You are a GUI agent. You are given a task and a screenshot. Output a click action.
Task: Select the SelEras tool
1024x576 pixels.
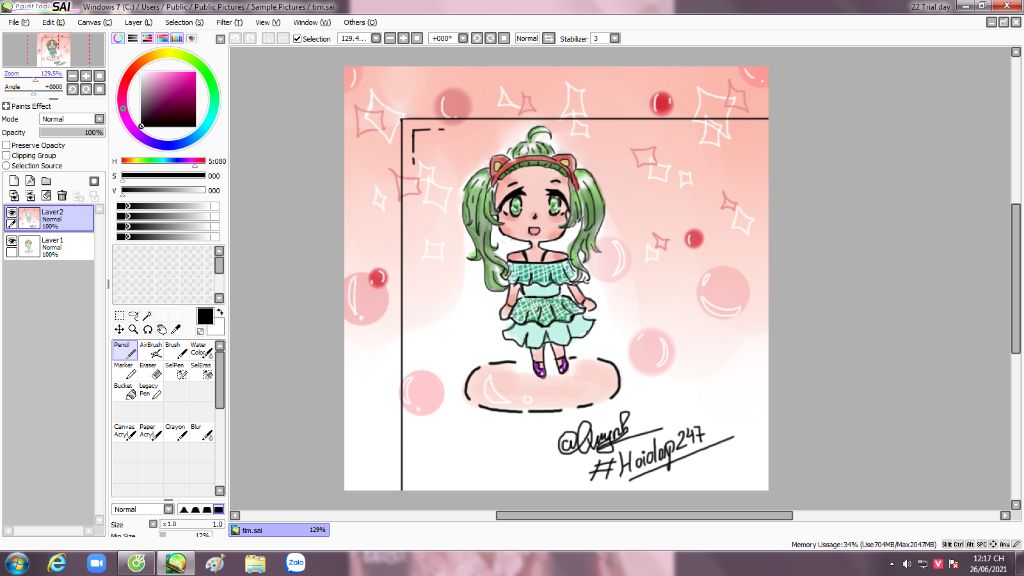click(201, 370)
